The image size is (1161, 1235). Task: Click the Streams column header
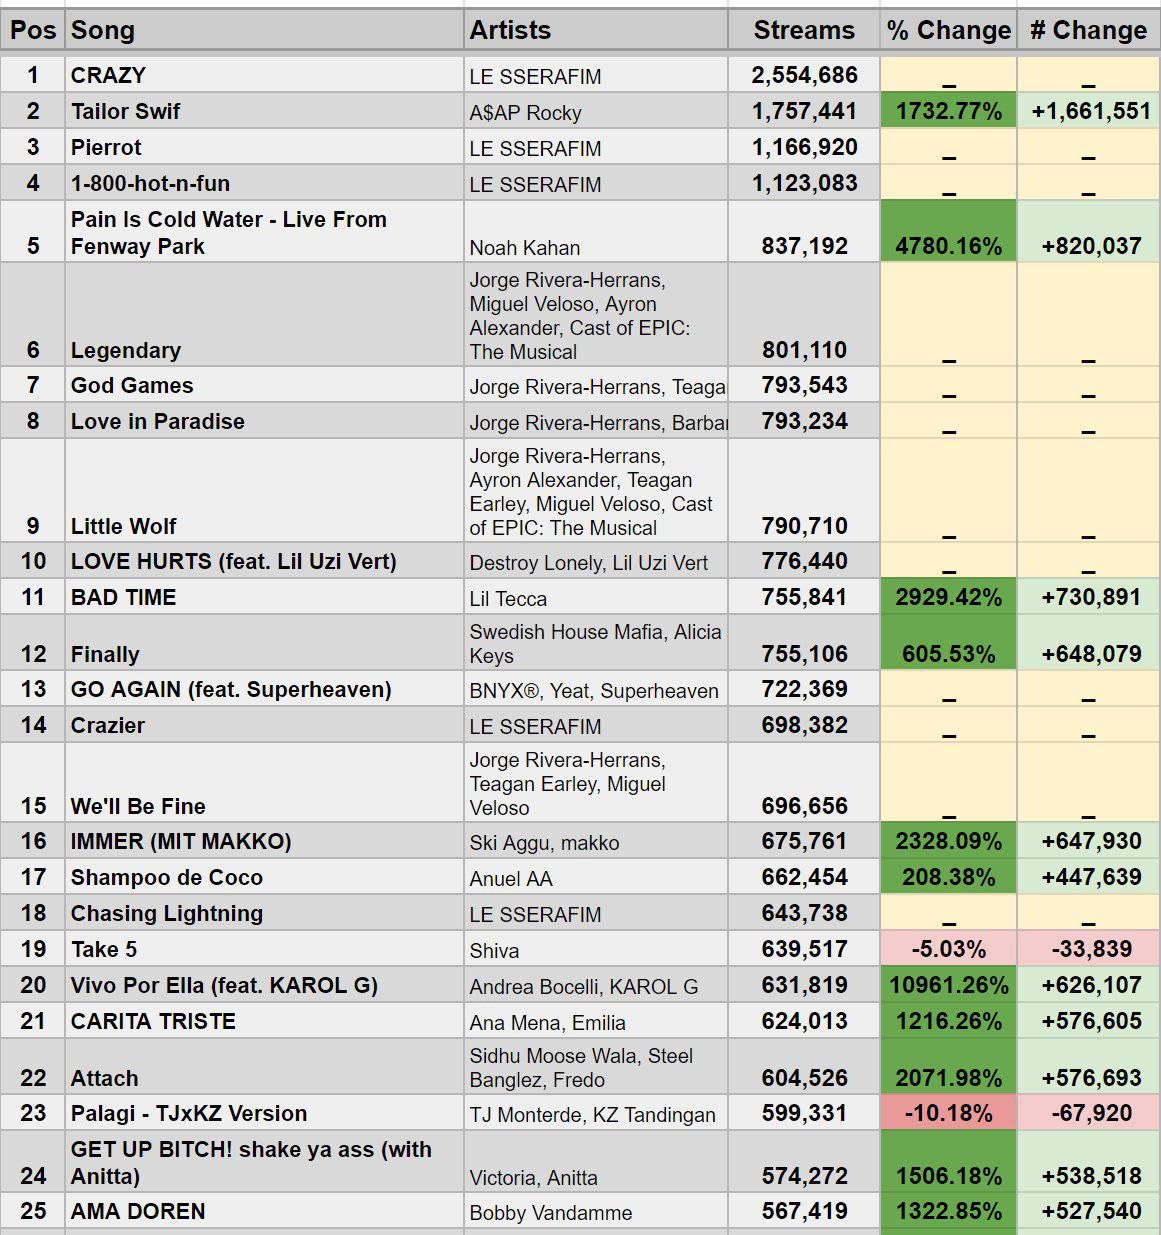click(804, 30)
